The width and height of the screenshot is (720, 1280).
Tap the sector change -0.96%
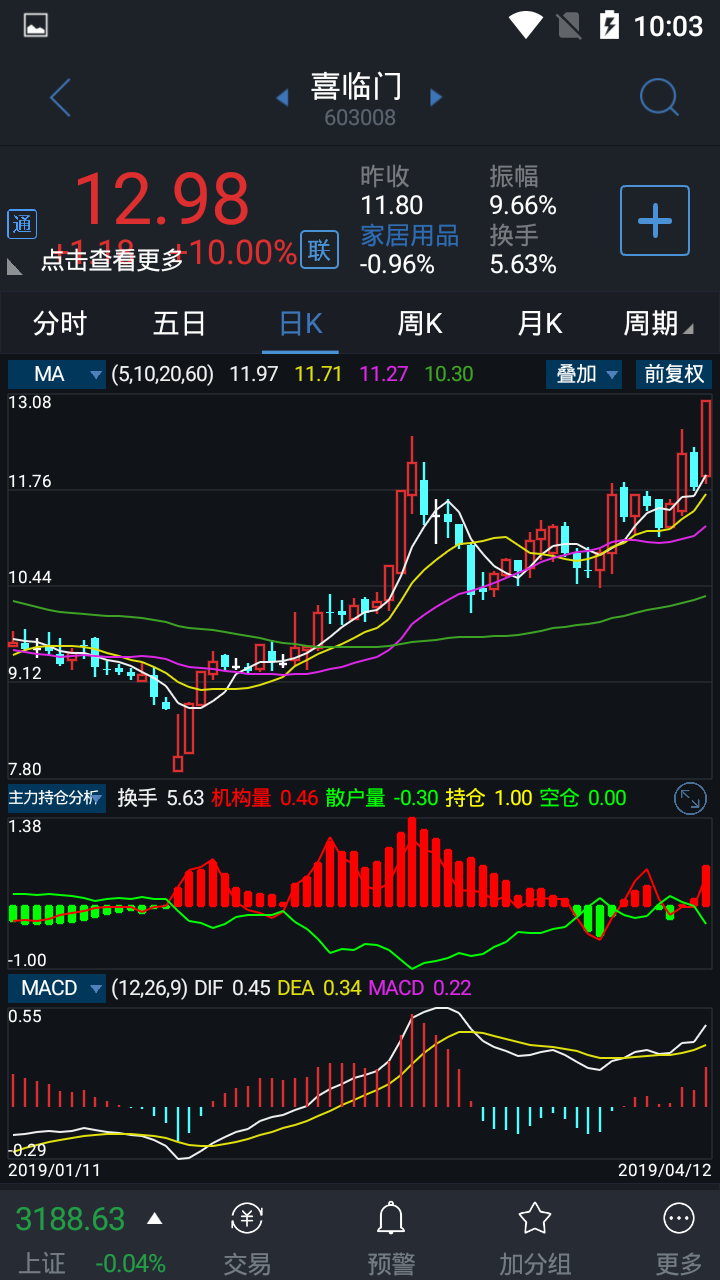tap(397, 264)
